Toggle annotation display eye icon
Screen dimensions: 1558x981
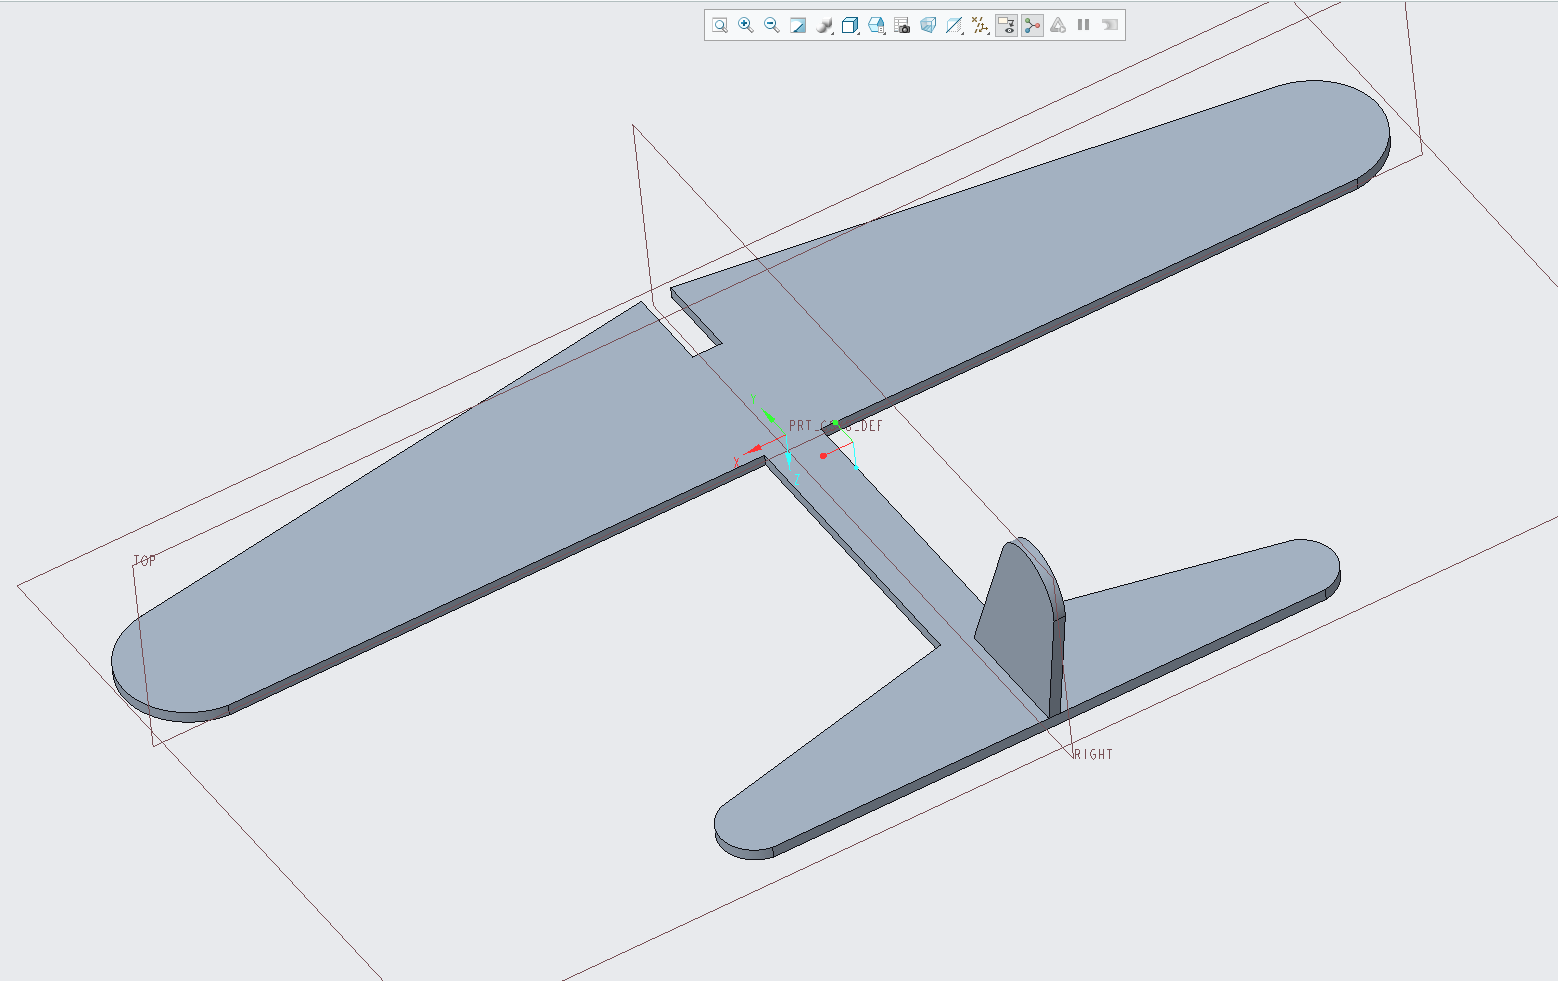tap(1006, 25)
